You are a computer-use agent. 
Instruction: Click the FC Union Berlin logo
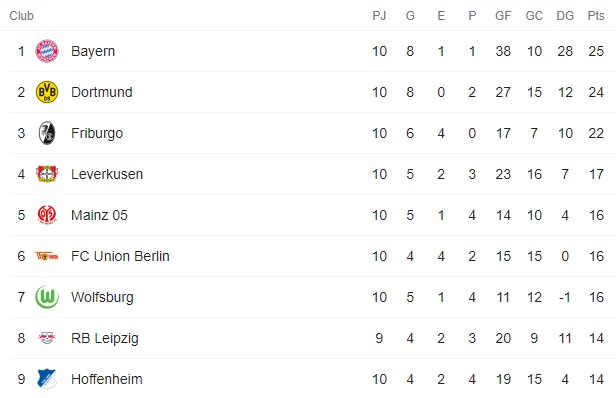point(47,256)
